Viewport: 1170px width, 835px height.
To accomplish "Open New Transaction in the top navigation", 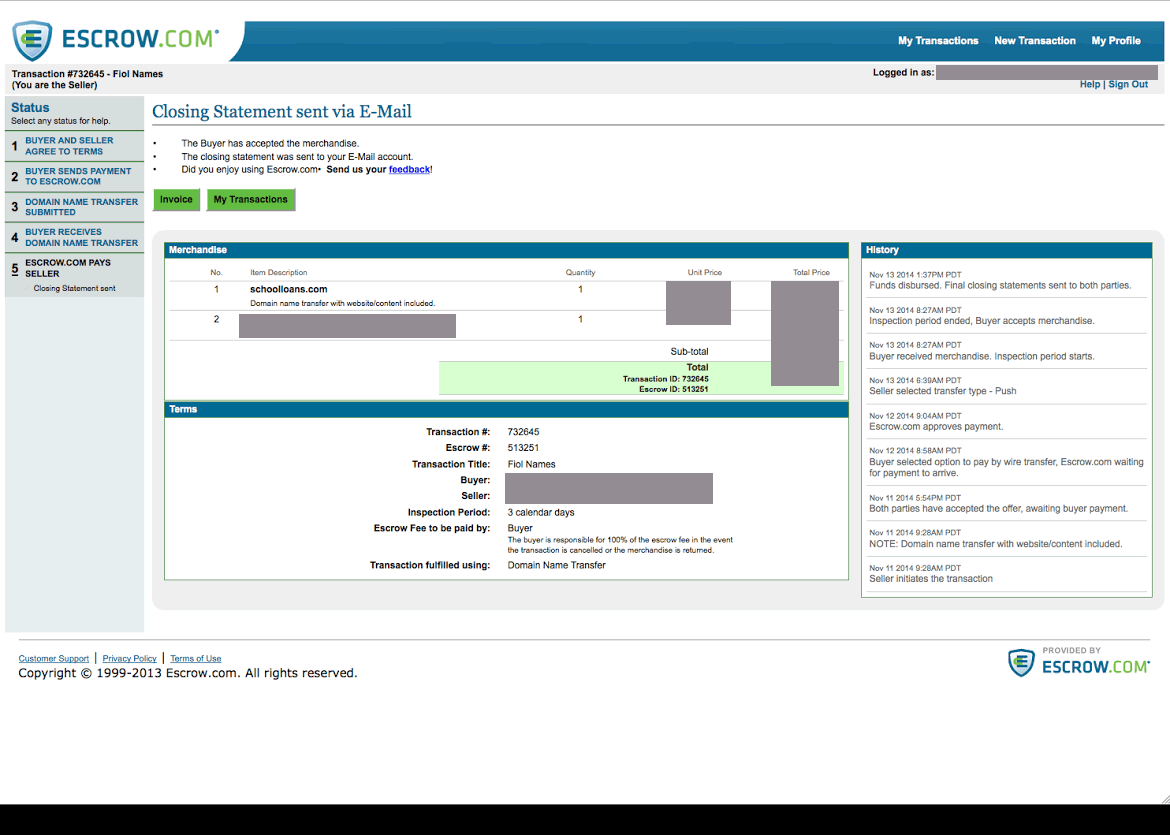I will [x=1035, y=41].
